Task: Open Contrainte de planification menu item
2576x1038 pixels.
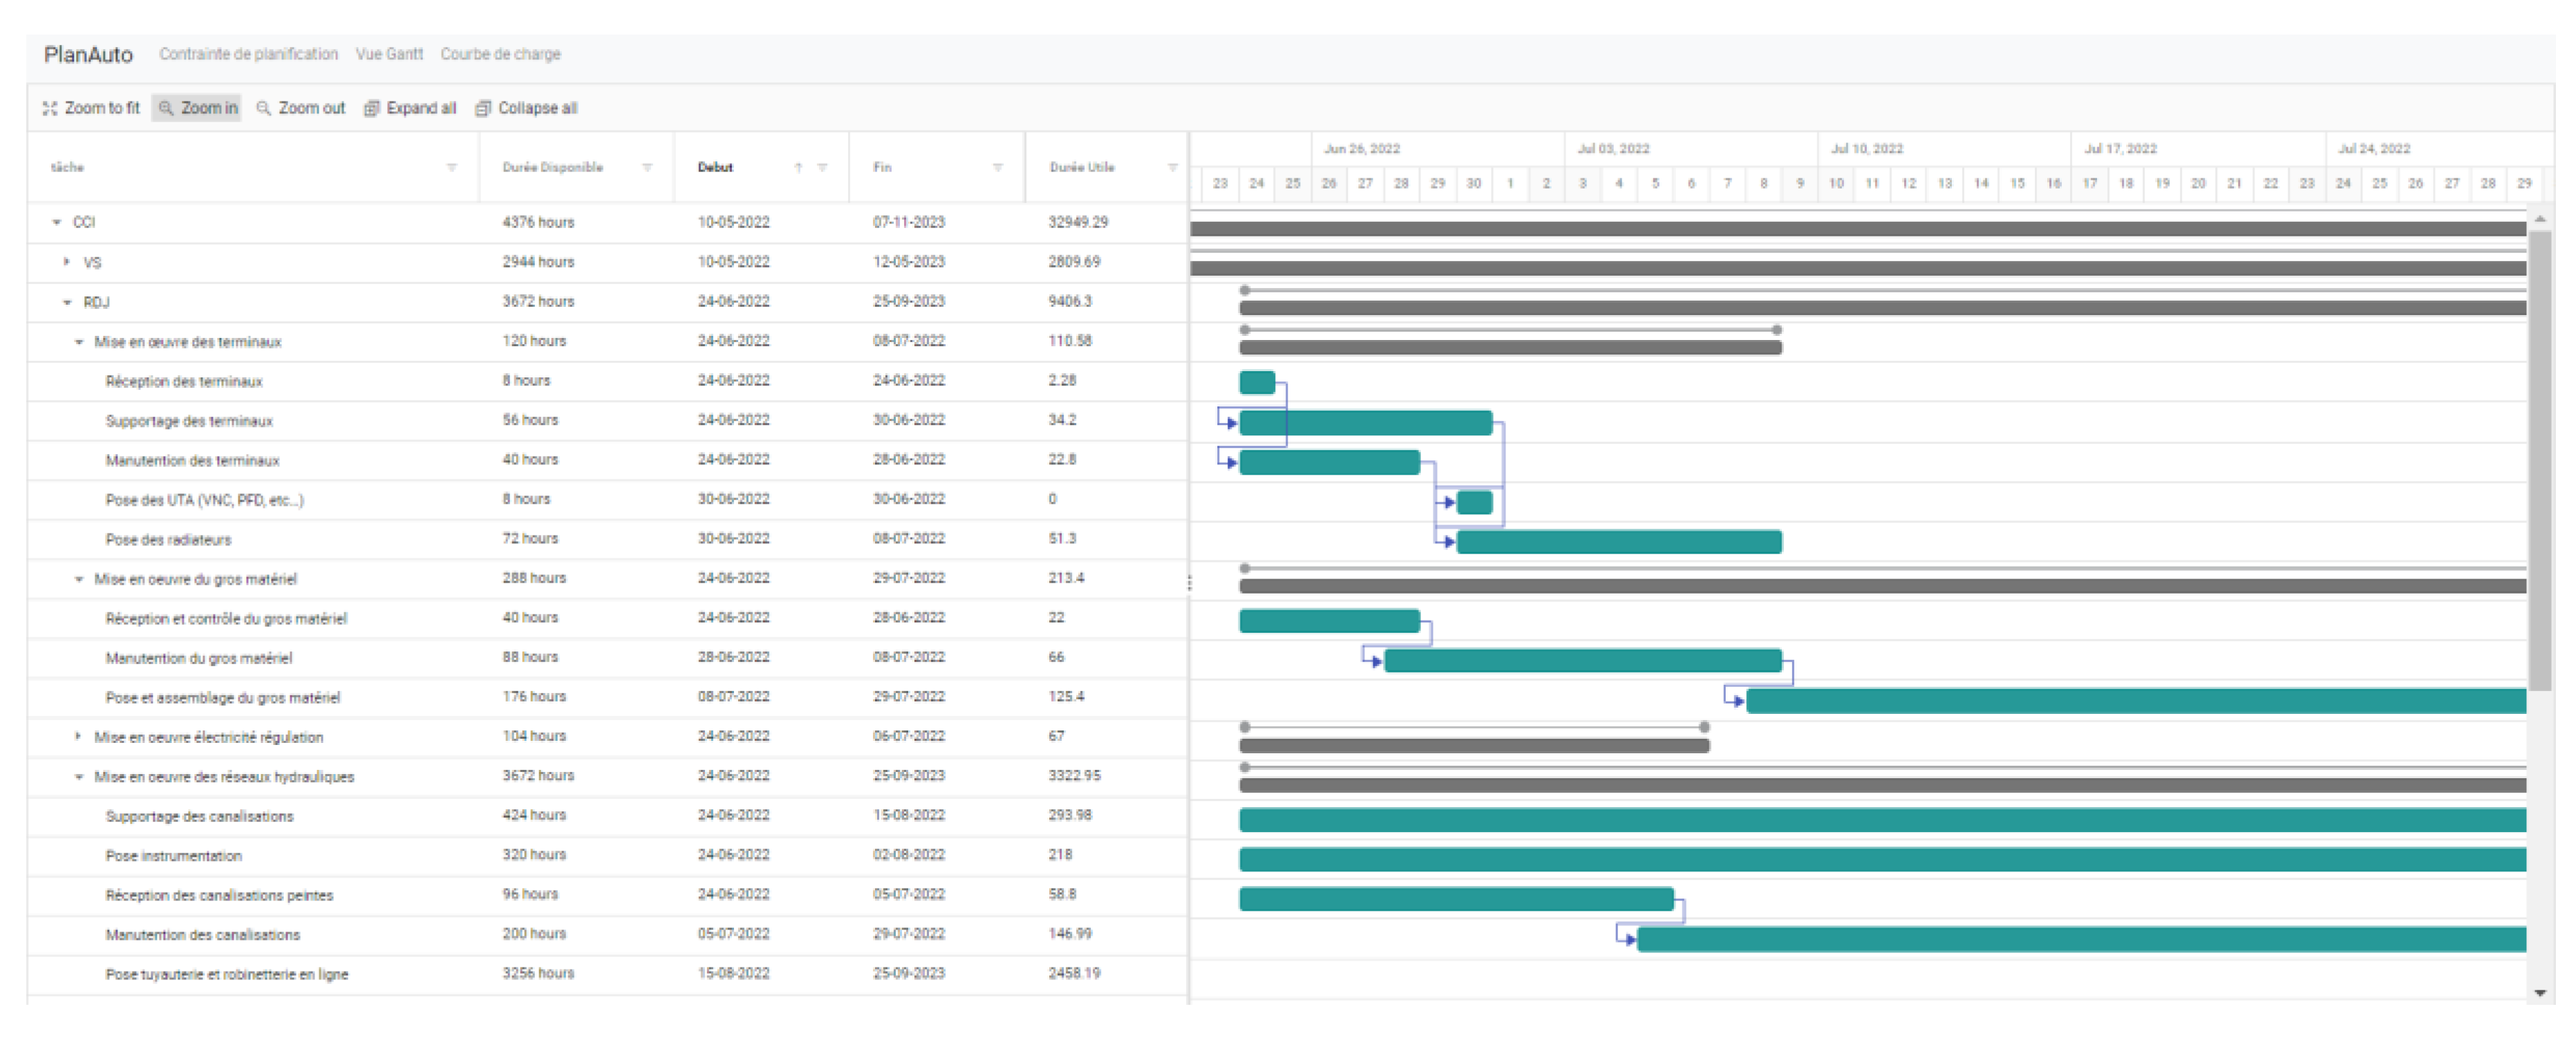Action: 248,54
